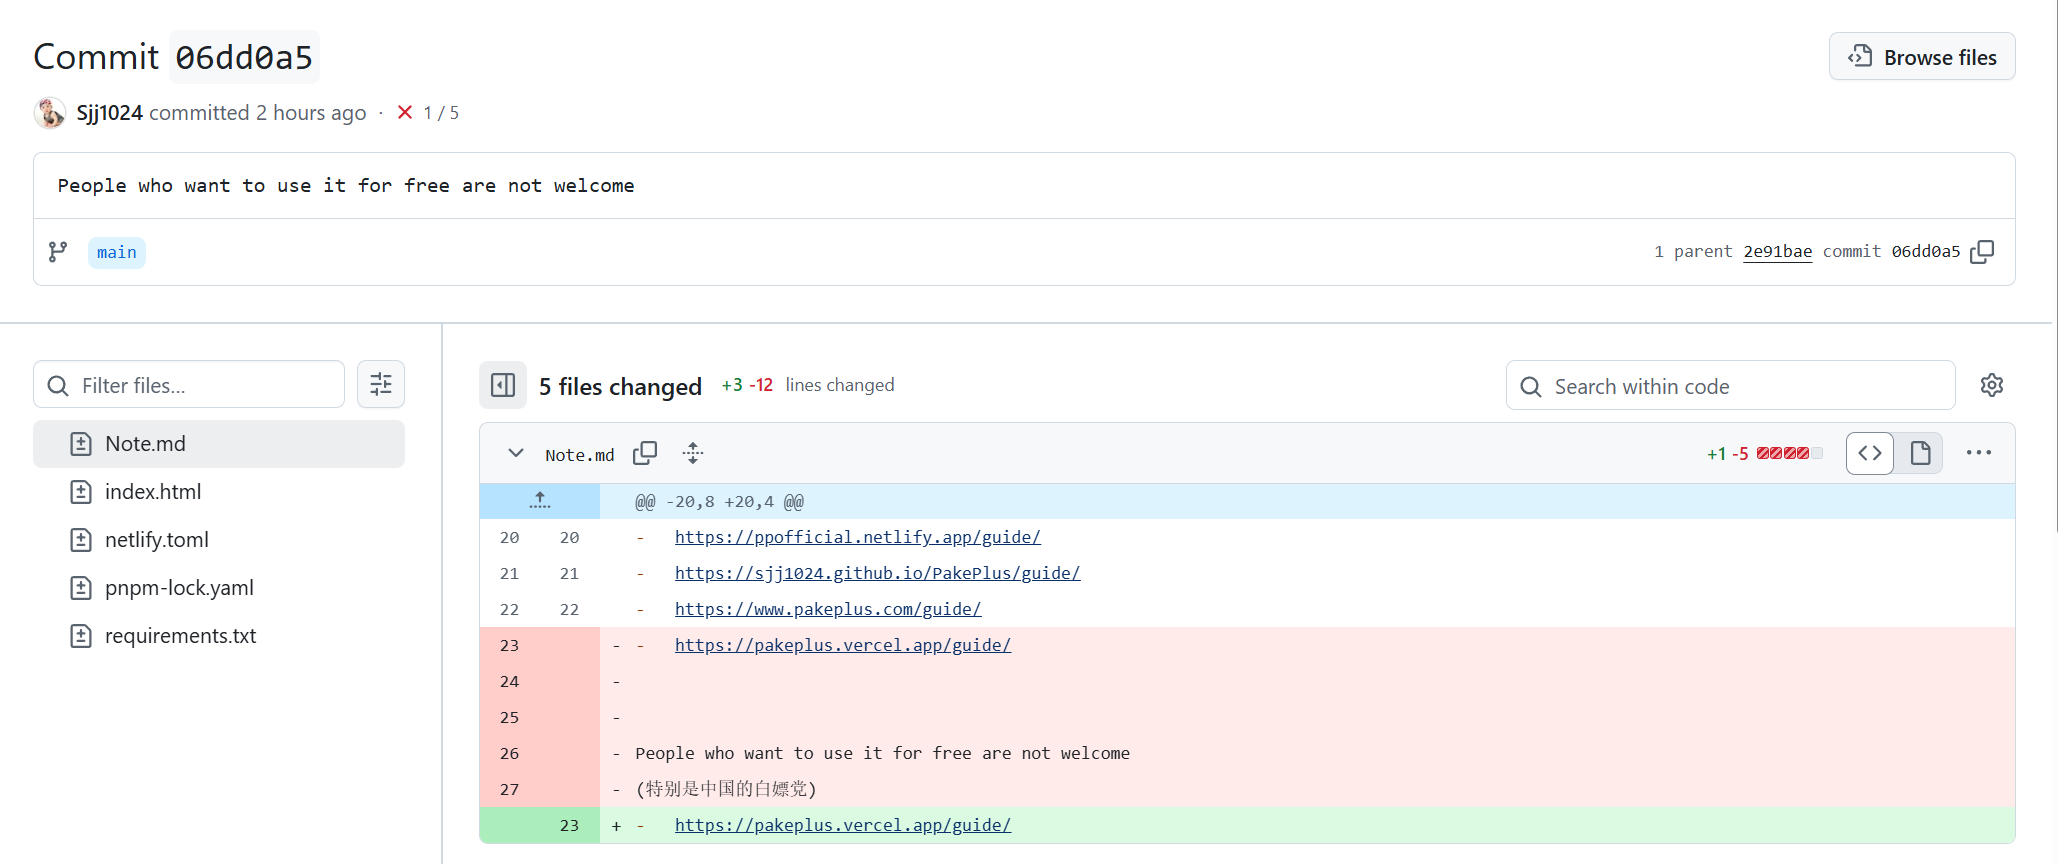Copy the Note.md file path
The image size is (2058, 864).
645,454
